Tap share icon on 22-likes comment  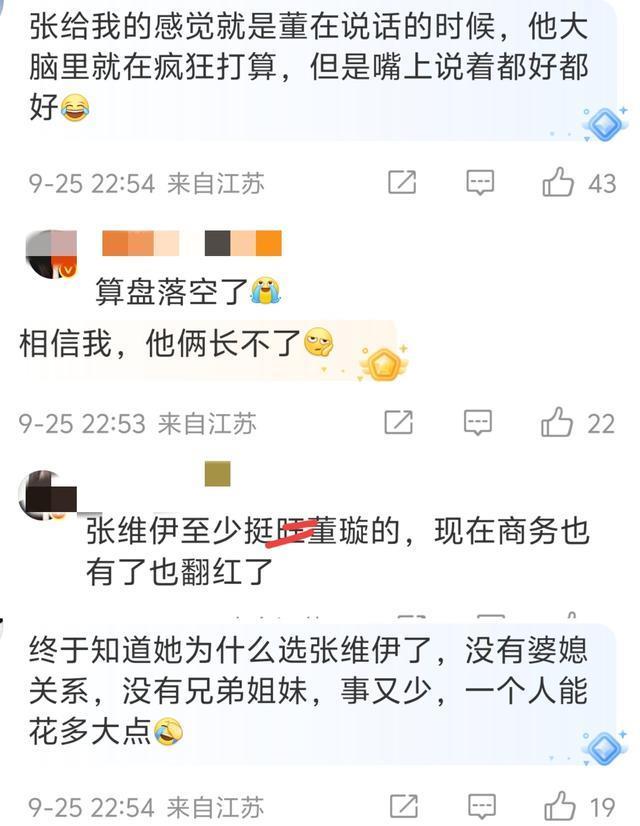pos(399,422)
